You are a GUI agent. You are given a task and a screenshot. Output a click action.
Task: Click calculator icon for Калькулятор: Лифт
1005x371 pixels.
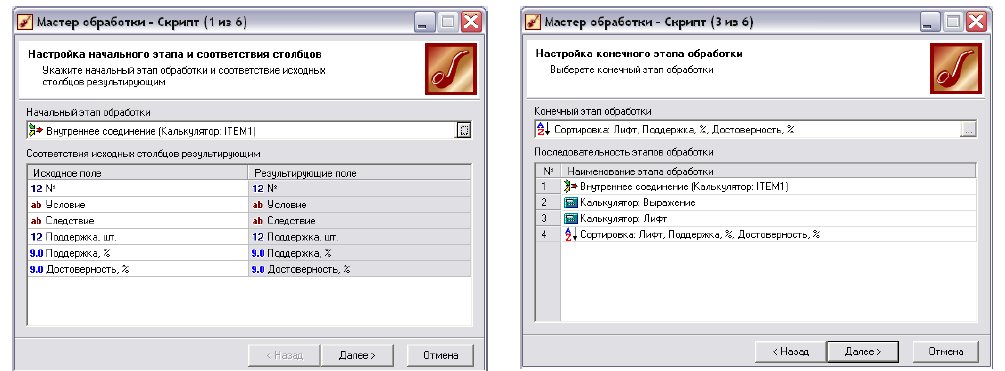pos(570,218)
